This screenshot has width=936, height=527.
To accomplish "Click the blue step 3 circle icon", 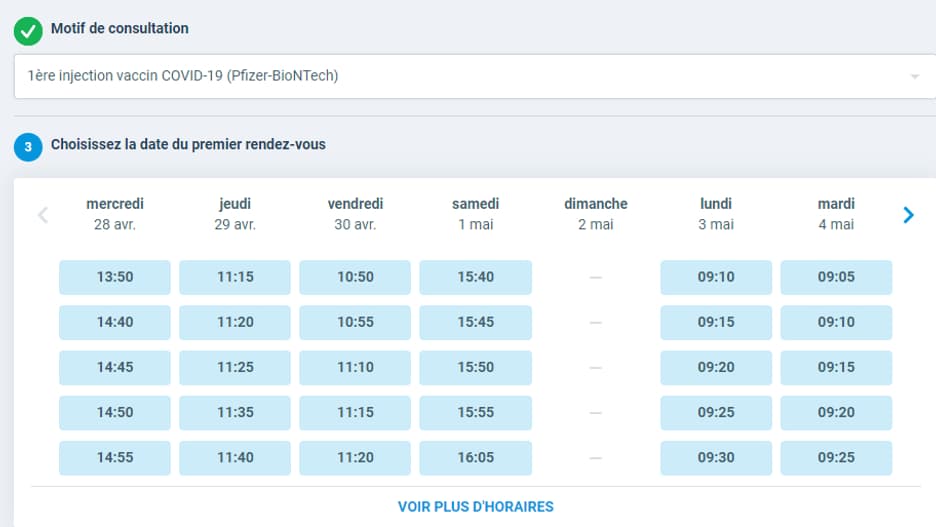I will 28,147.
